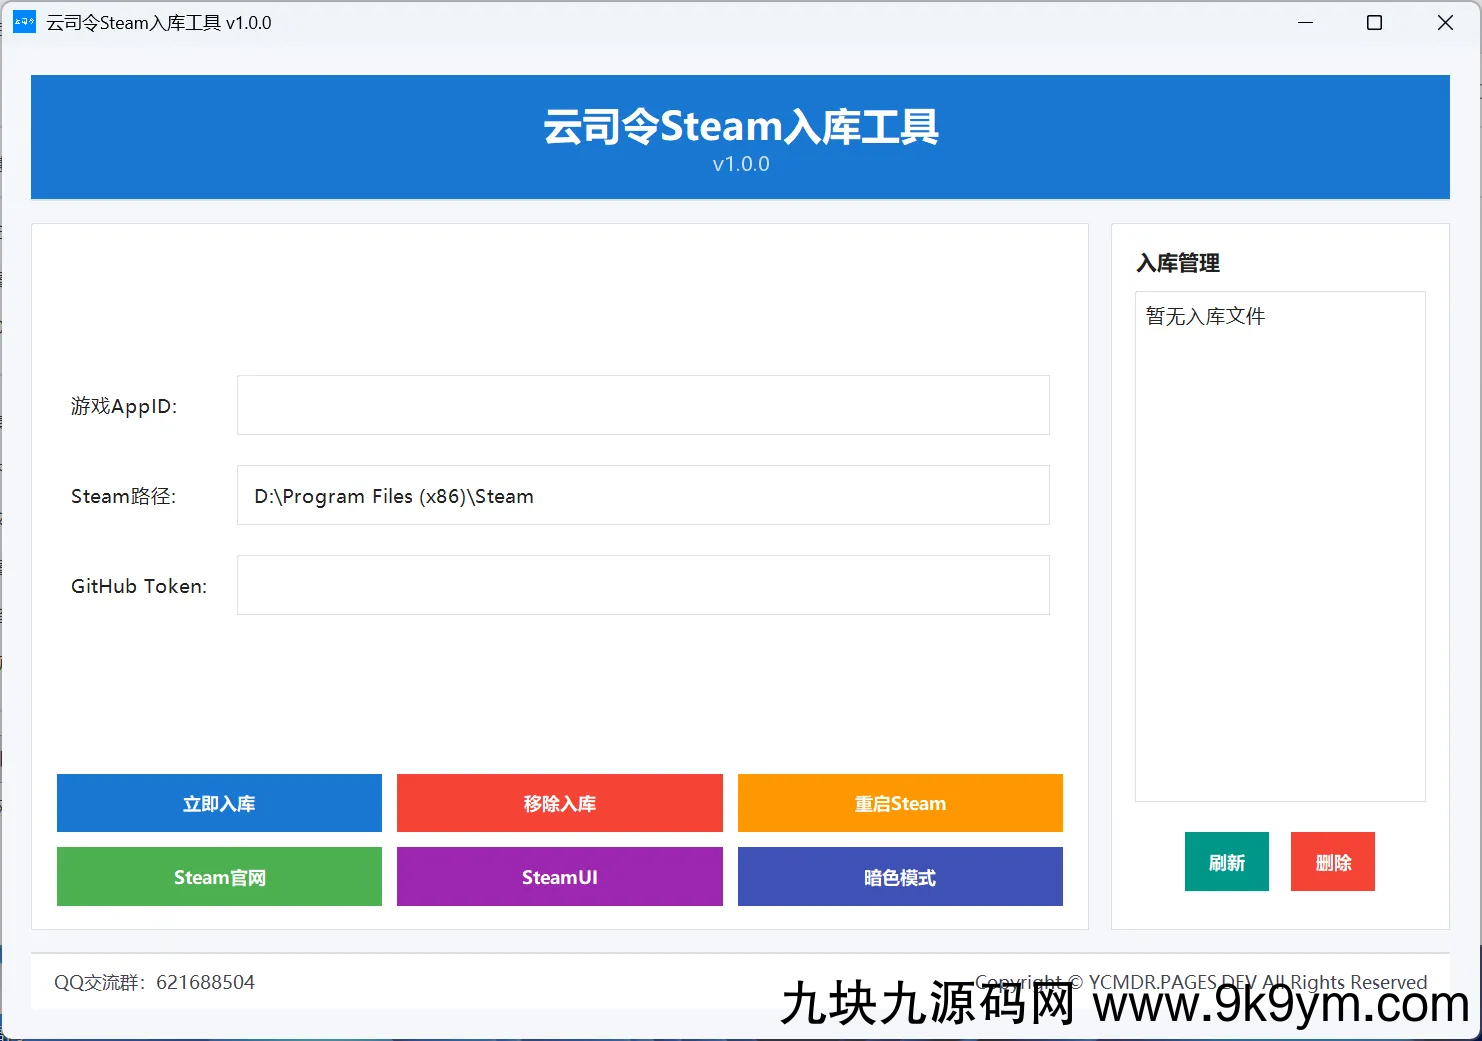This screenshot has width=1482, height=1041.
Task: Click the 立即入库 blue button
Action: click(x=219, y=803)
